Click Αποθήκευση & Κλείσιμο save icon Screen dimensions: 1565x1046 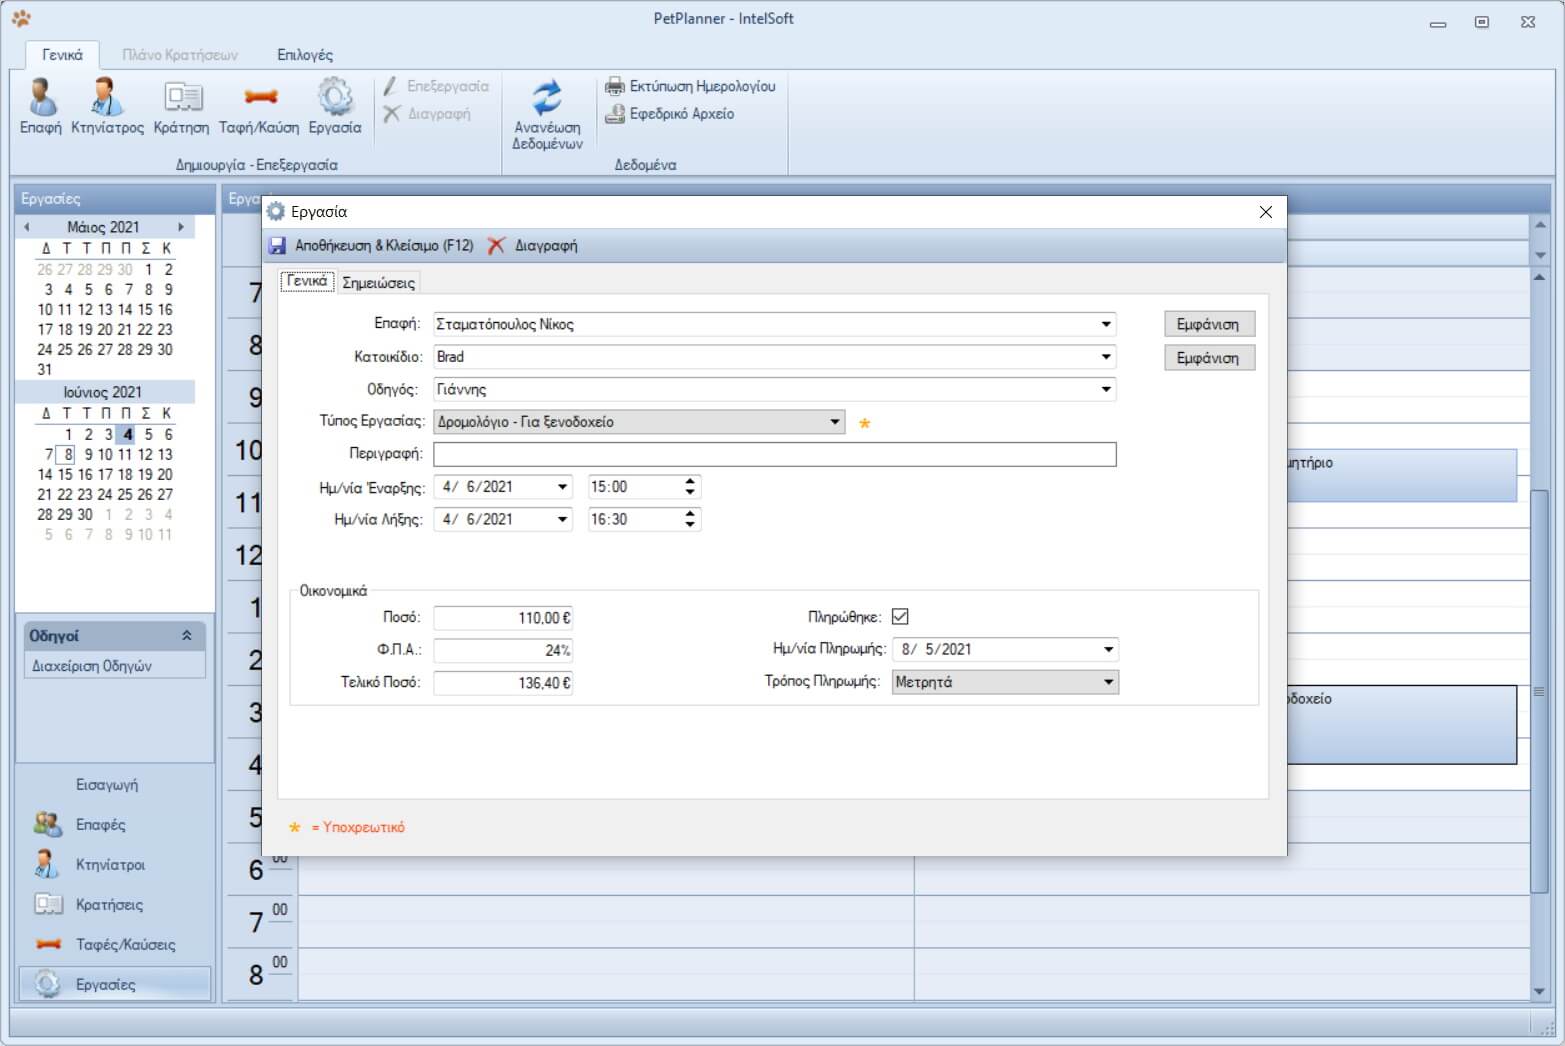pos(278,246)
